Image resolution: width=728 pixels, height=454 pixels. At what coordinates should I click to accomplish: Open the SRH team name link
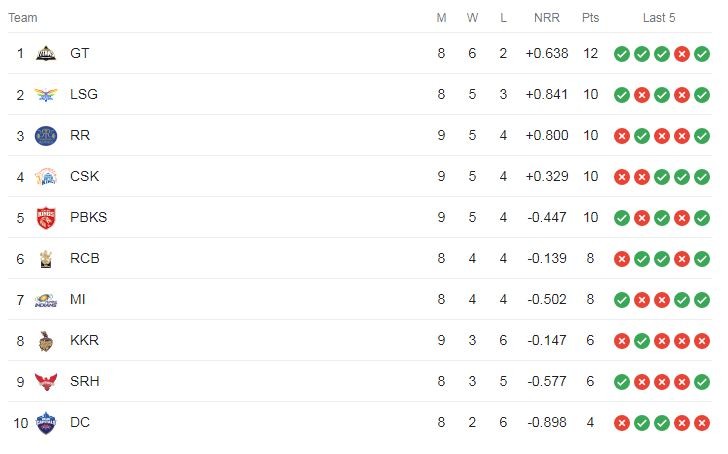pos(84,381)
